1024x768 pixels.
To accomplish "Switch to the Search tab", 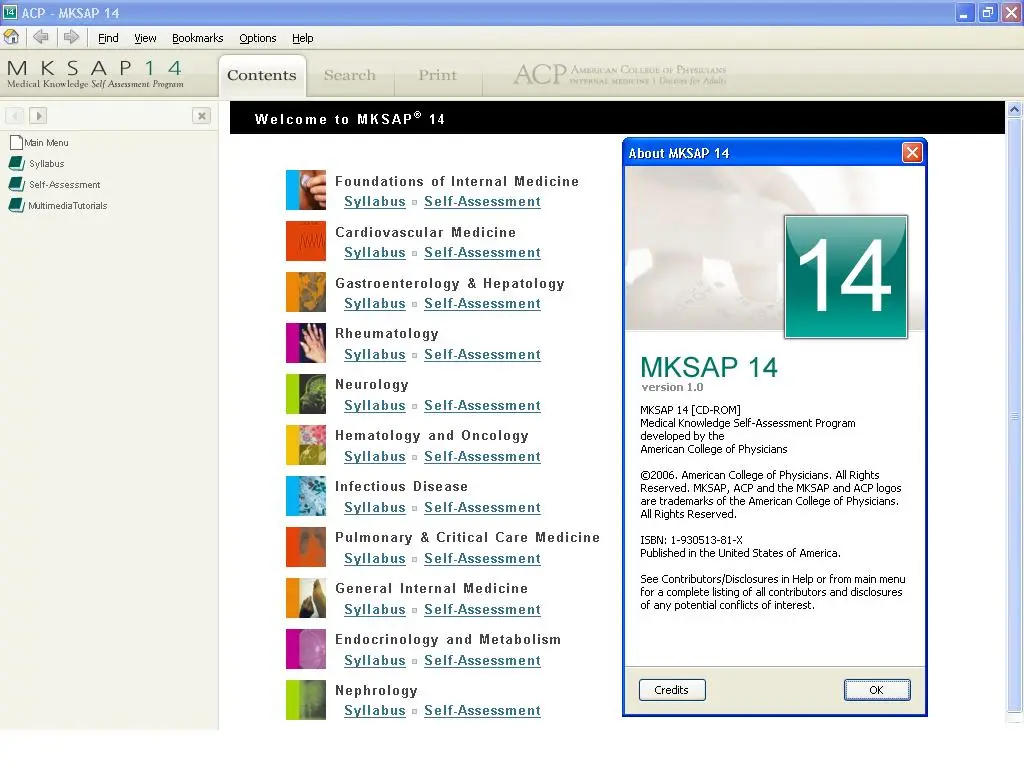I will [350, 75].
